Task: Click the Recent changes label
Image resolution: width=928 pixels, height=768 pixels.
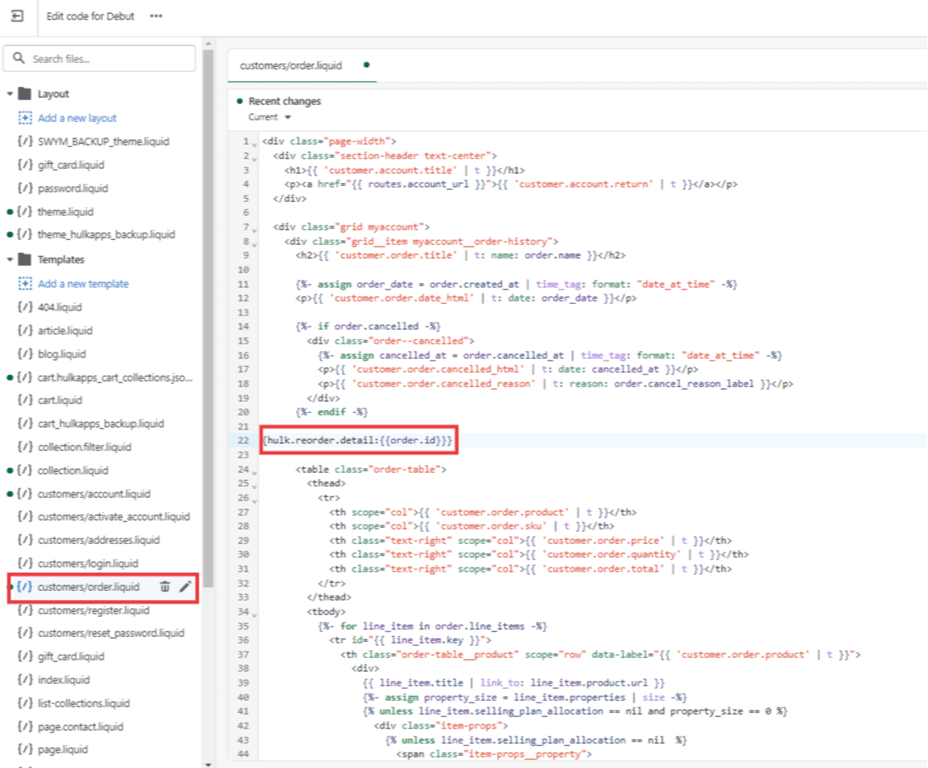Action: (285, 101)
